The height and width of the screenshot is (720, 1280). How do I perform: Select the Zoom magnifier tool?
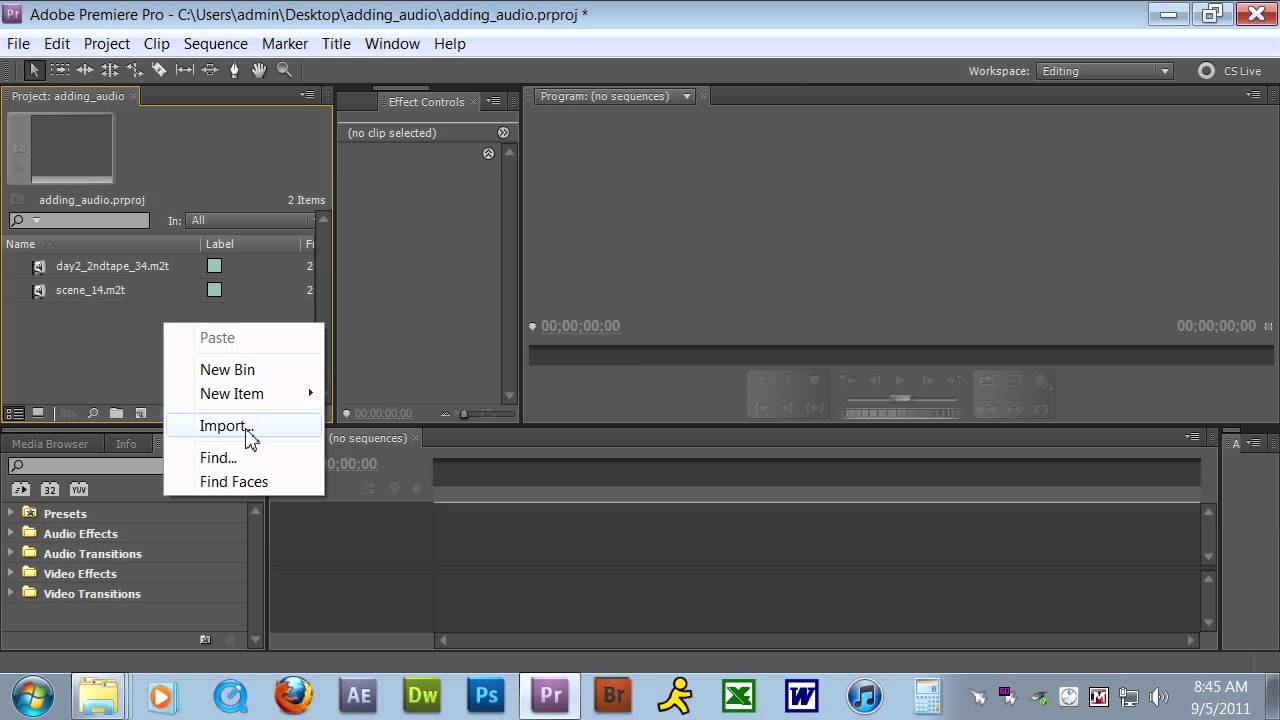(284, 70)
